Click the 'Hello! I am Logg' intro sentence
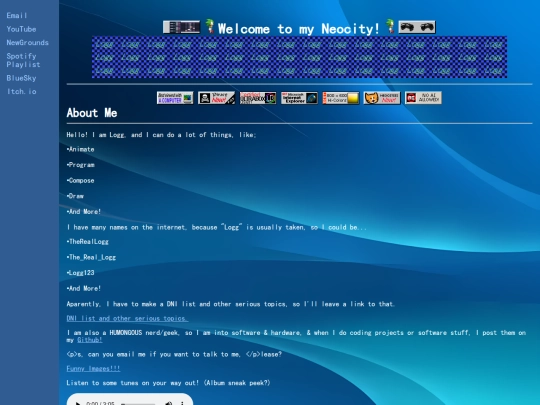This screenshot has height=405, width=540. [162, 135]
